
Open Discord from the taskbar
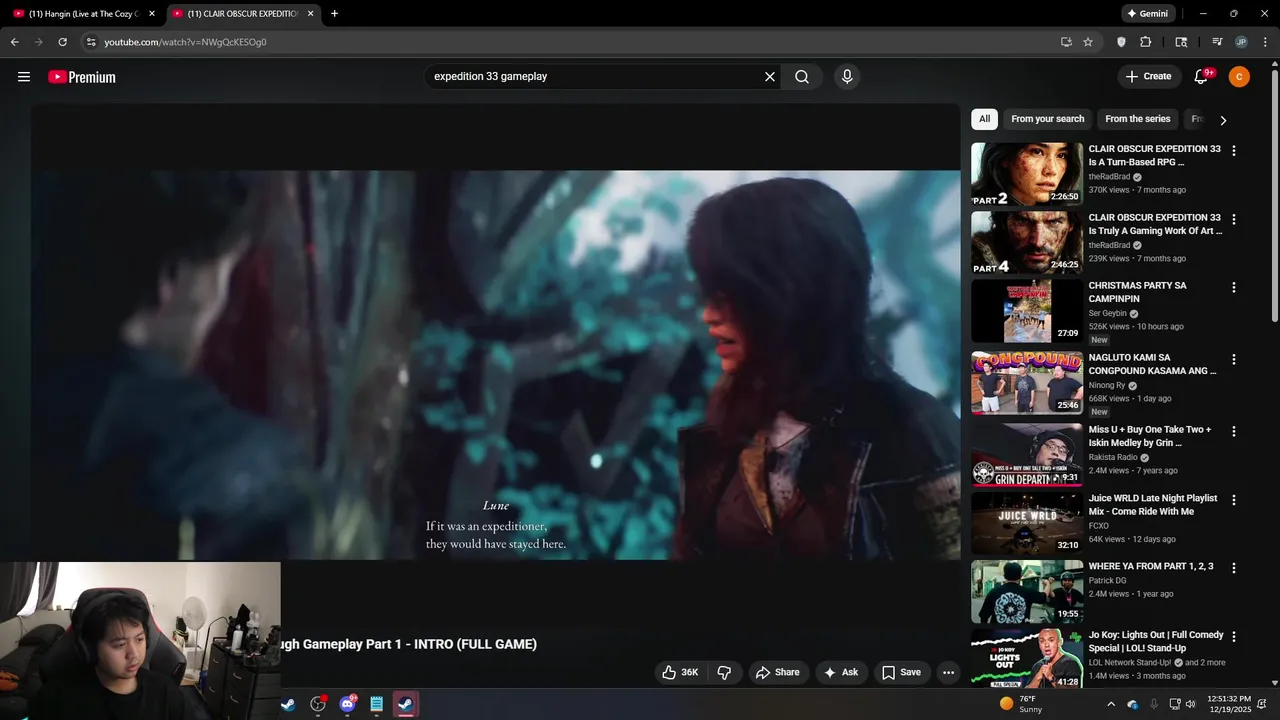tap(348, 704)
